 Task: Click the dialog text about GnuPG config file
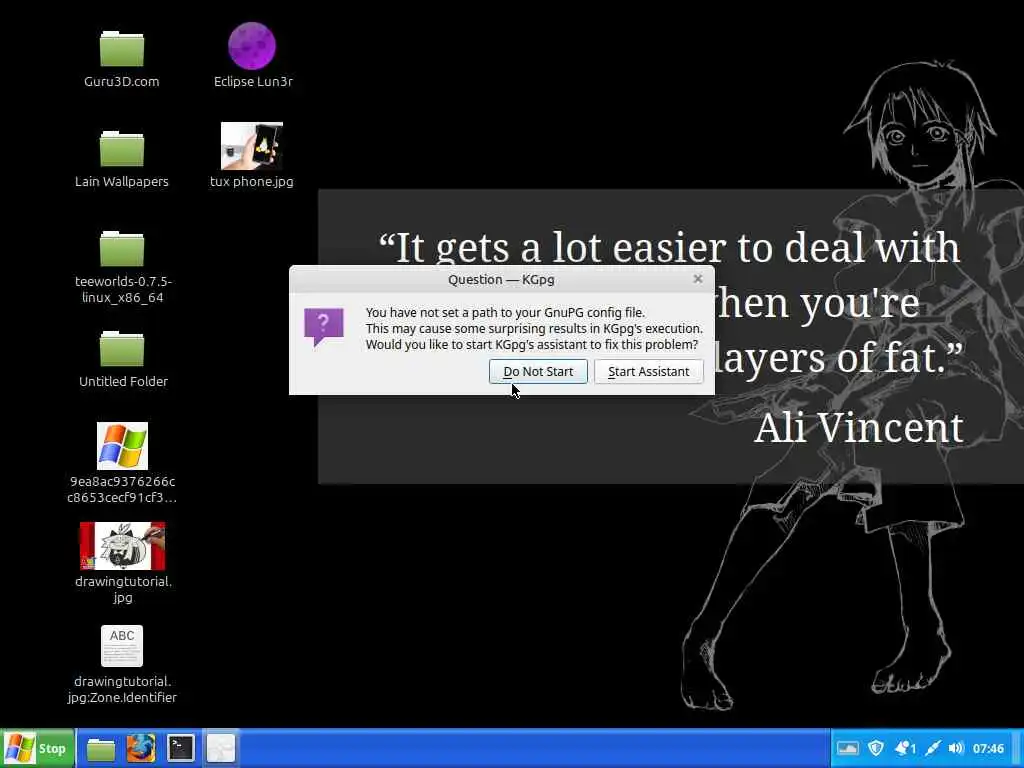[534, 328]
